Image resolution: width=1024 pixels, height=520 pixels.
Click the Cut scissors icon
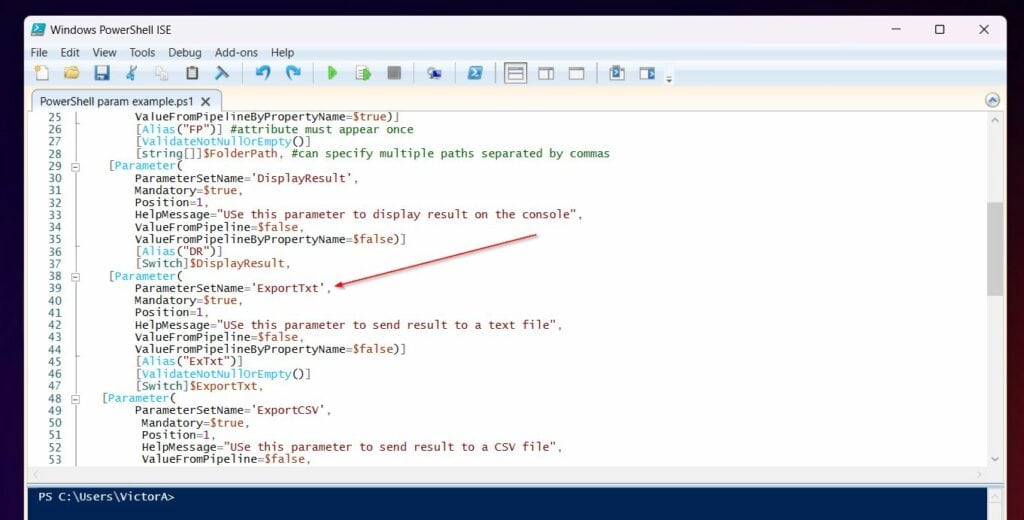(x=132, y=73)
